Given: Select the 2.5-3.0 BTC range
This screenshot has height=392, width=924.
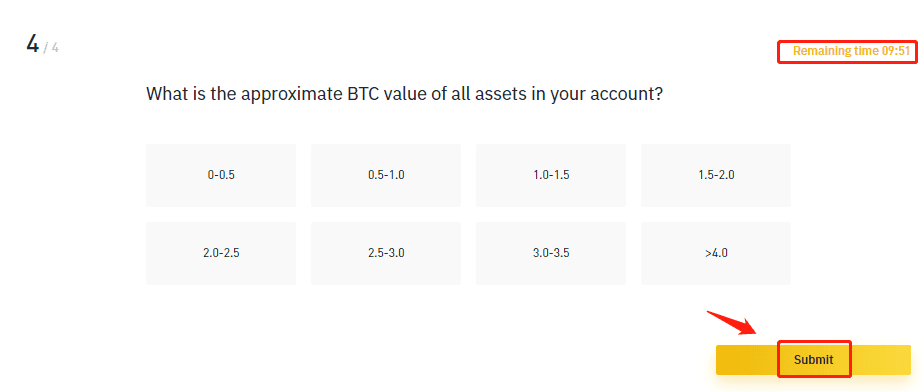Looking at the screenshot, I should 386,253.
